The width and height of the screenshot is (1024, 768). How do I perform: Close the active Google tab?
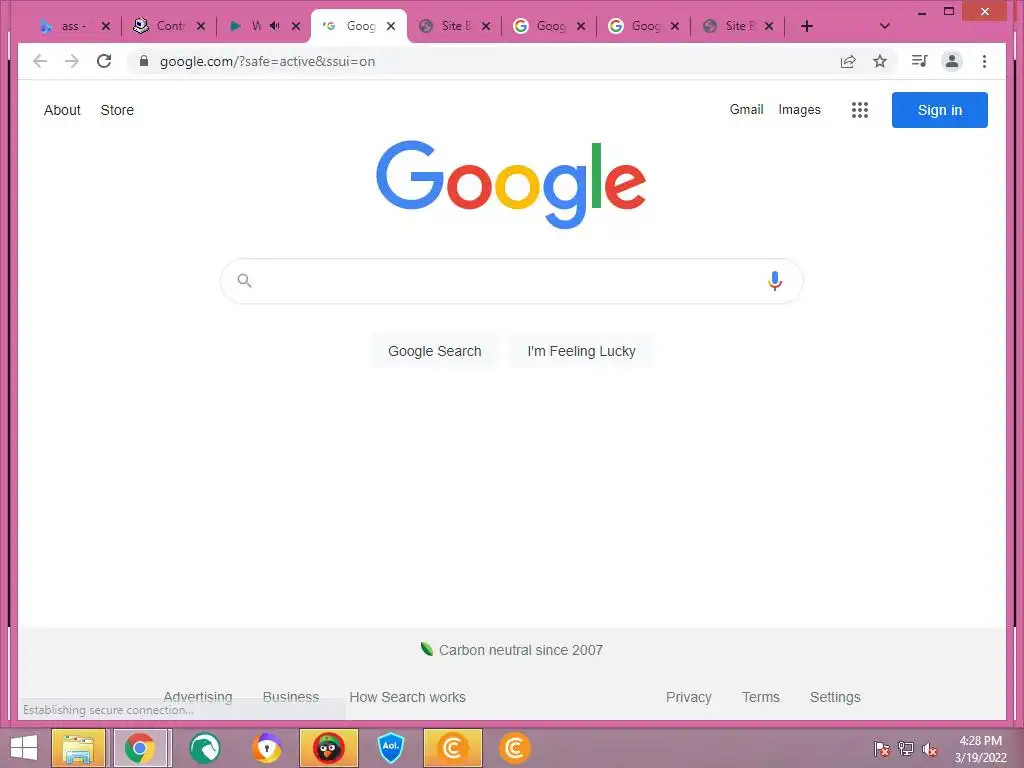[391, 26]
